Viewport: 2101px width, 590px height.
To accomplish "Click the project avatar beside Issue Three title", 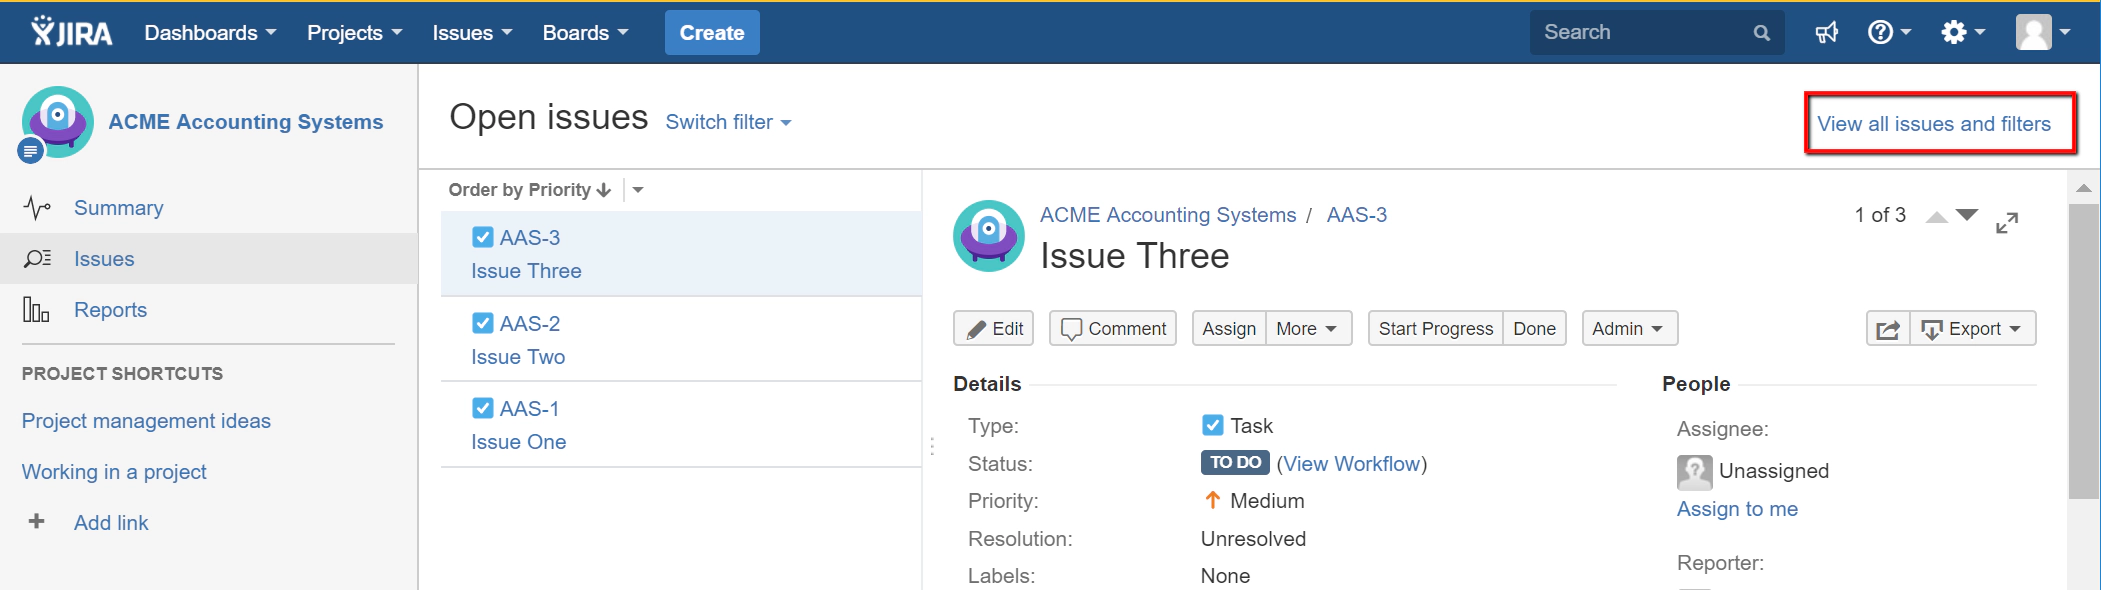I will click(989, 236).
